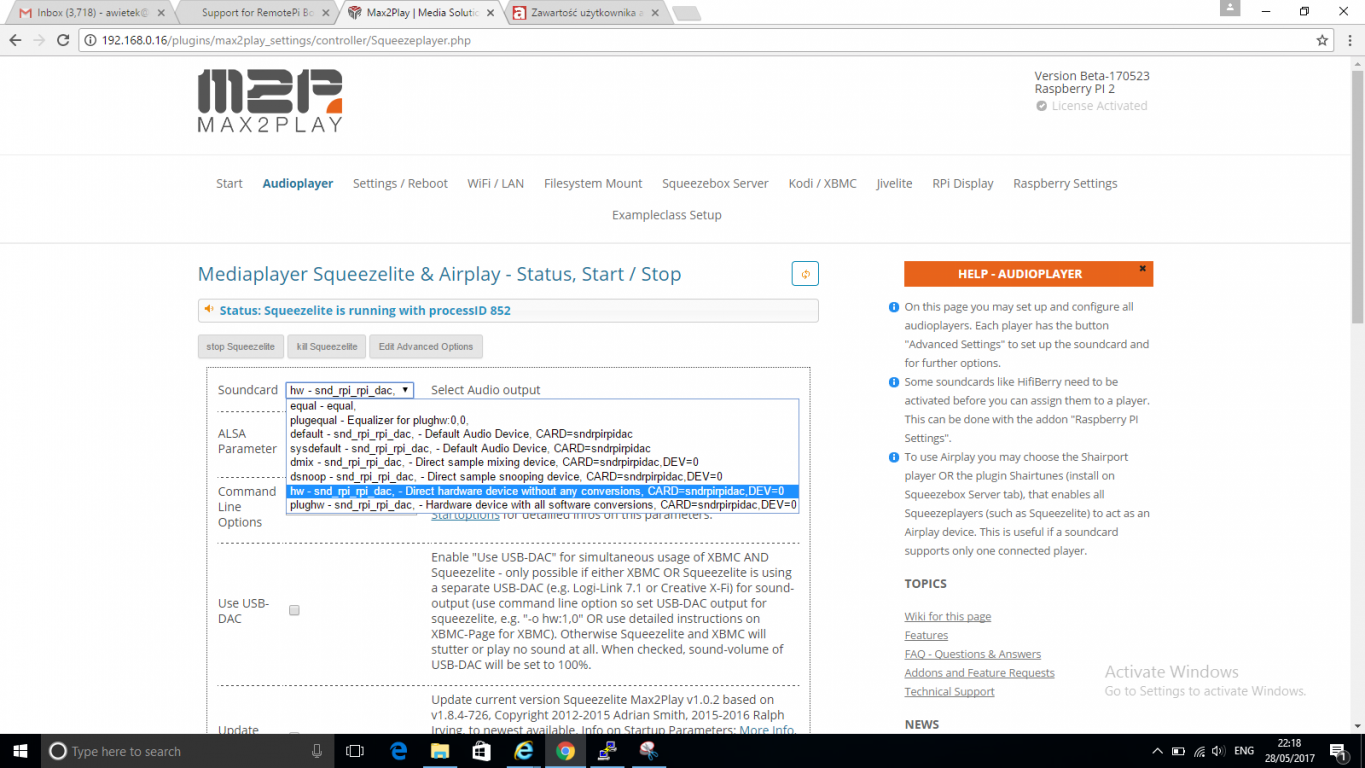Open the Action Center notifications
1365x768 pixels.
coord(1337,751)
